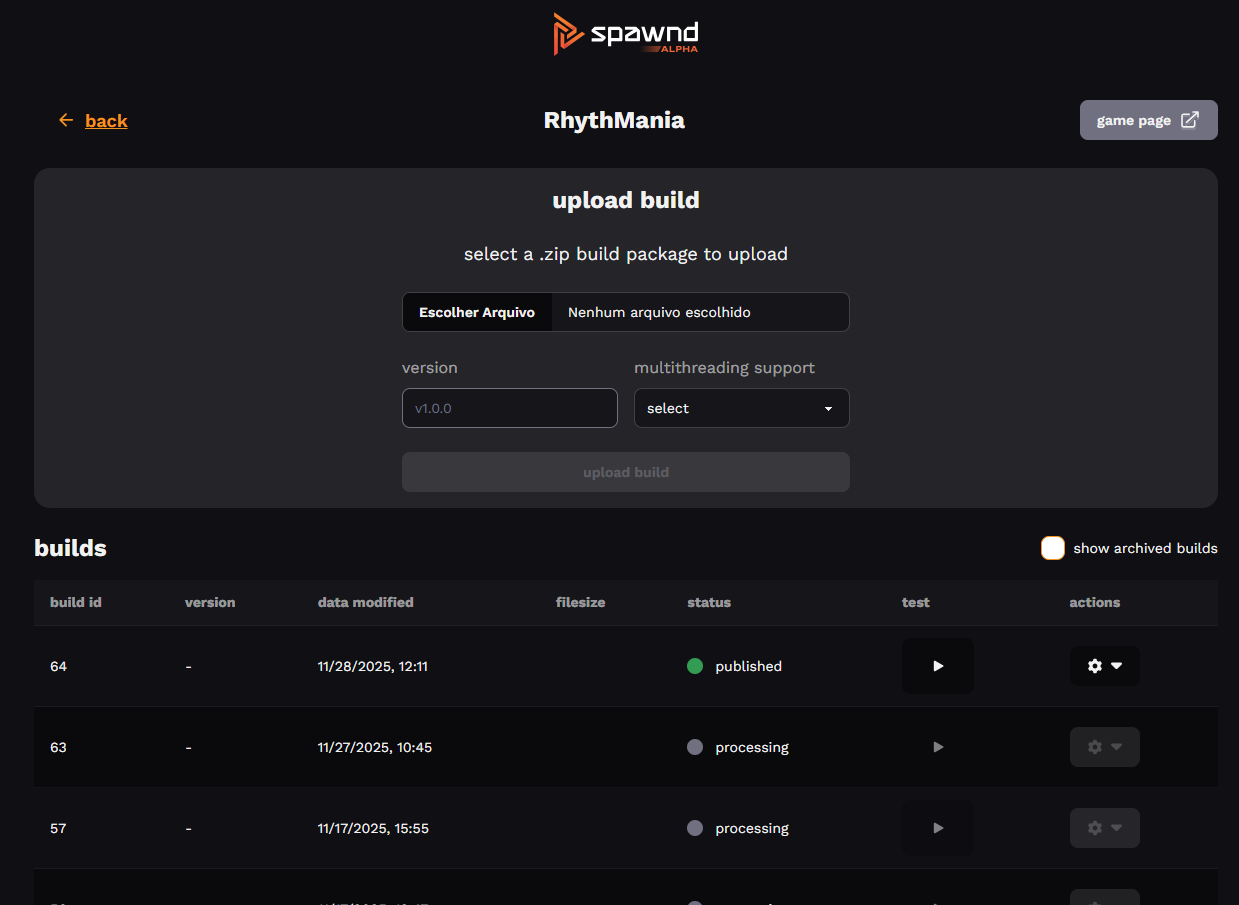The height and width of the screenshot is (905, 1239).
Task: Click the processing status of build 63
Action: coord(738,747)
